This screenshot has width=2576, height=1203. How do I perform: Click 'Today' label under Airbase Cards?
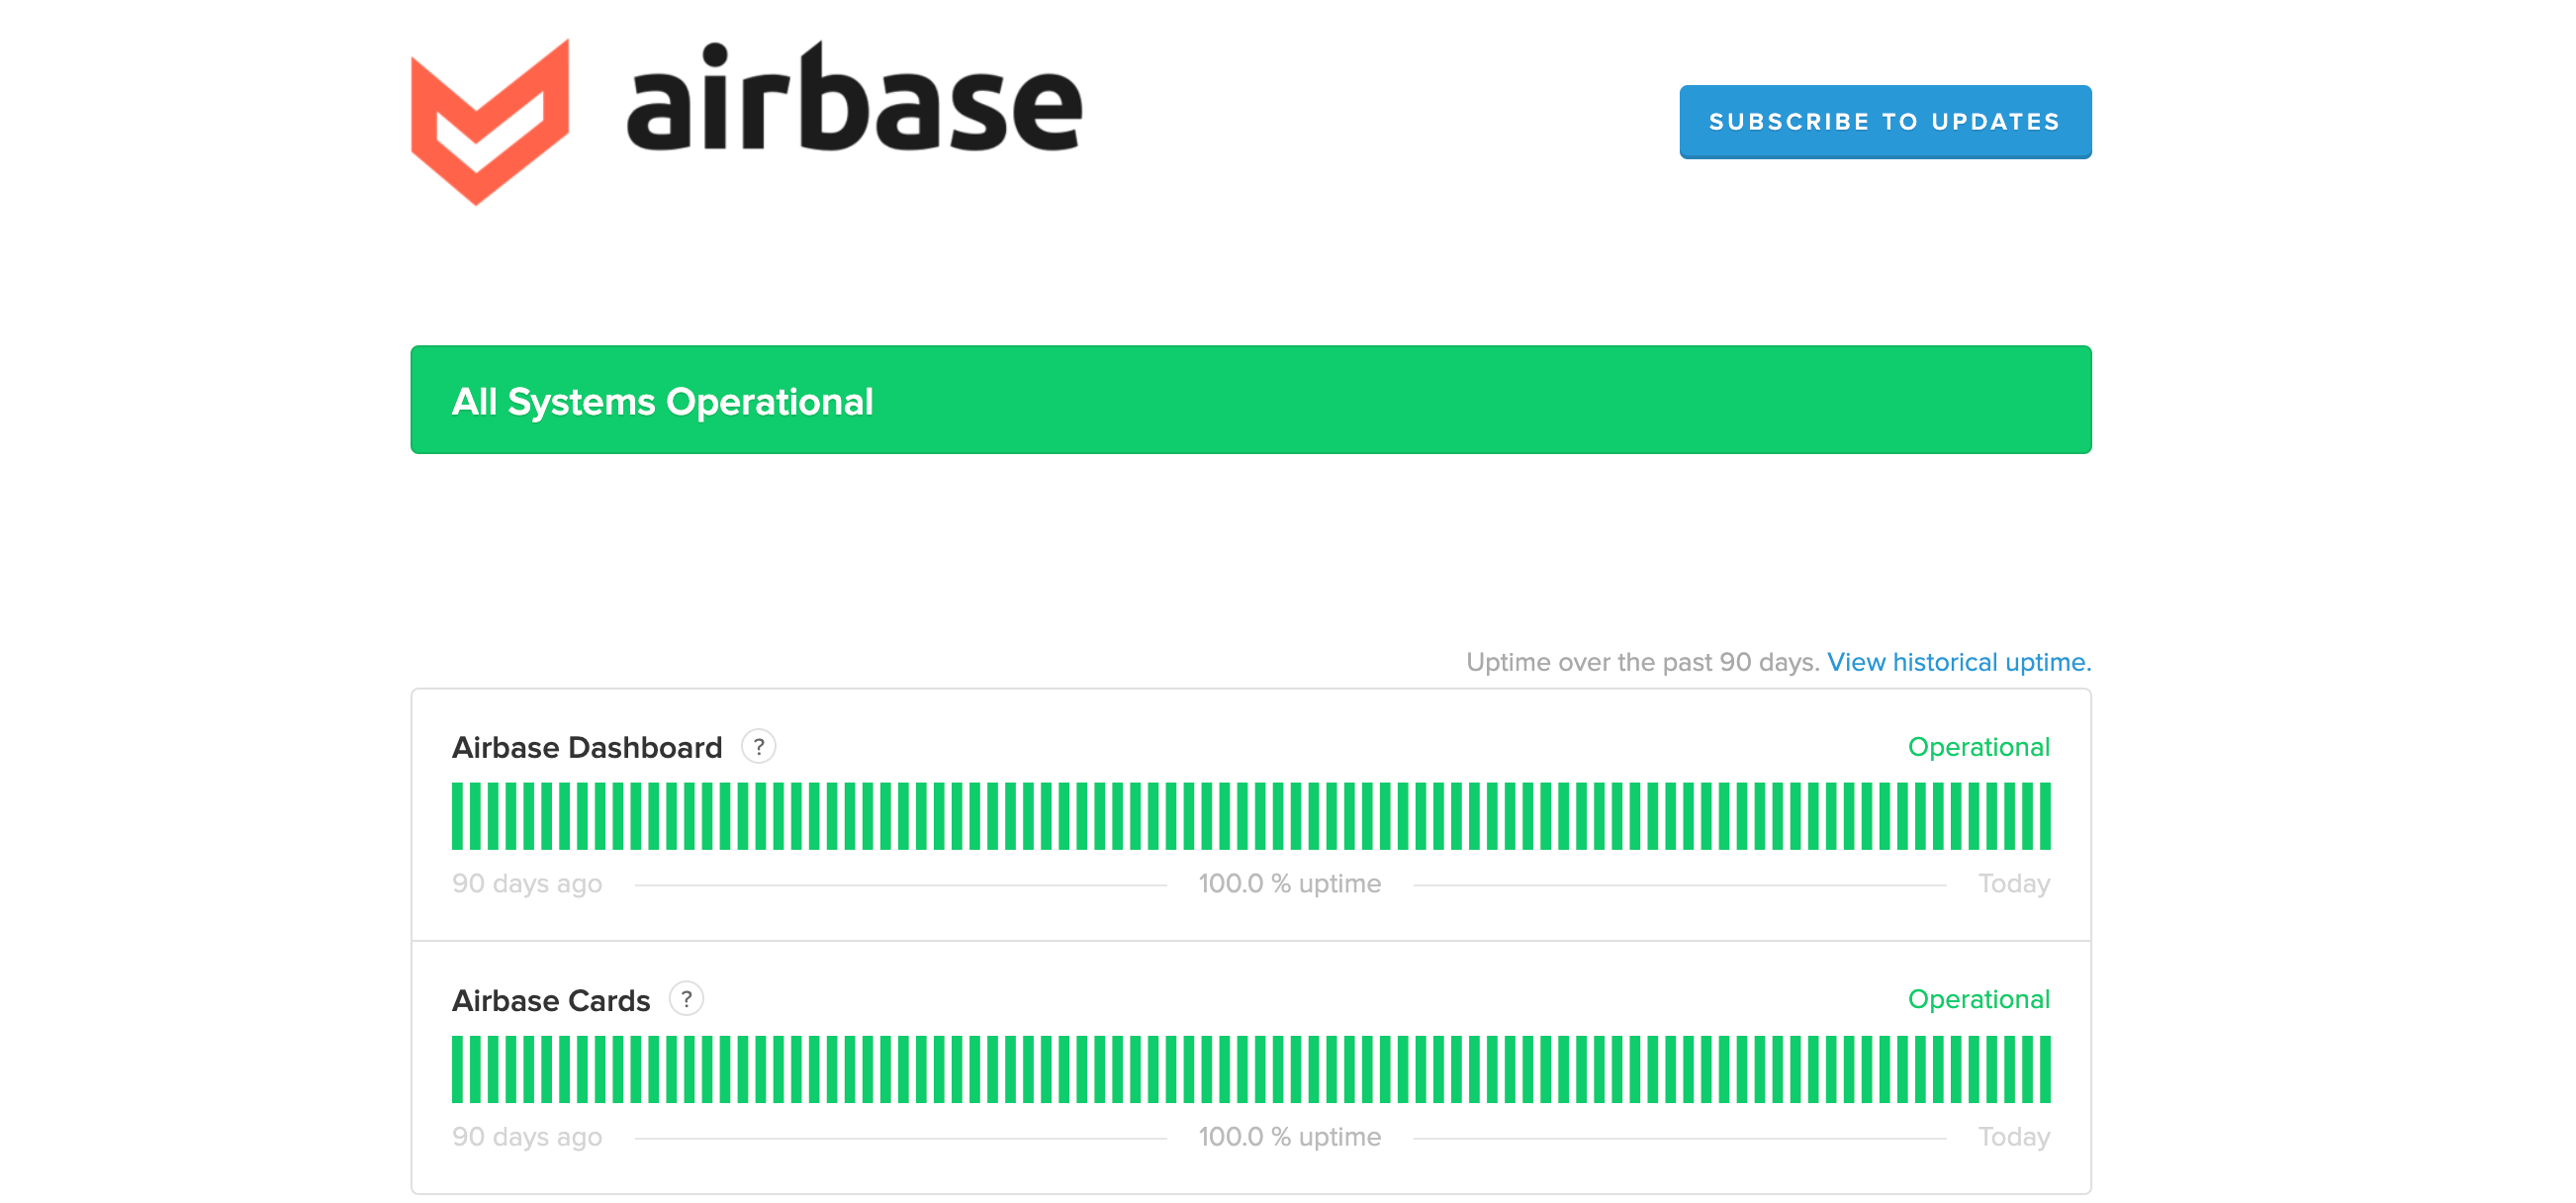(x=2014, y=1137)
